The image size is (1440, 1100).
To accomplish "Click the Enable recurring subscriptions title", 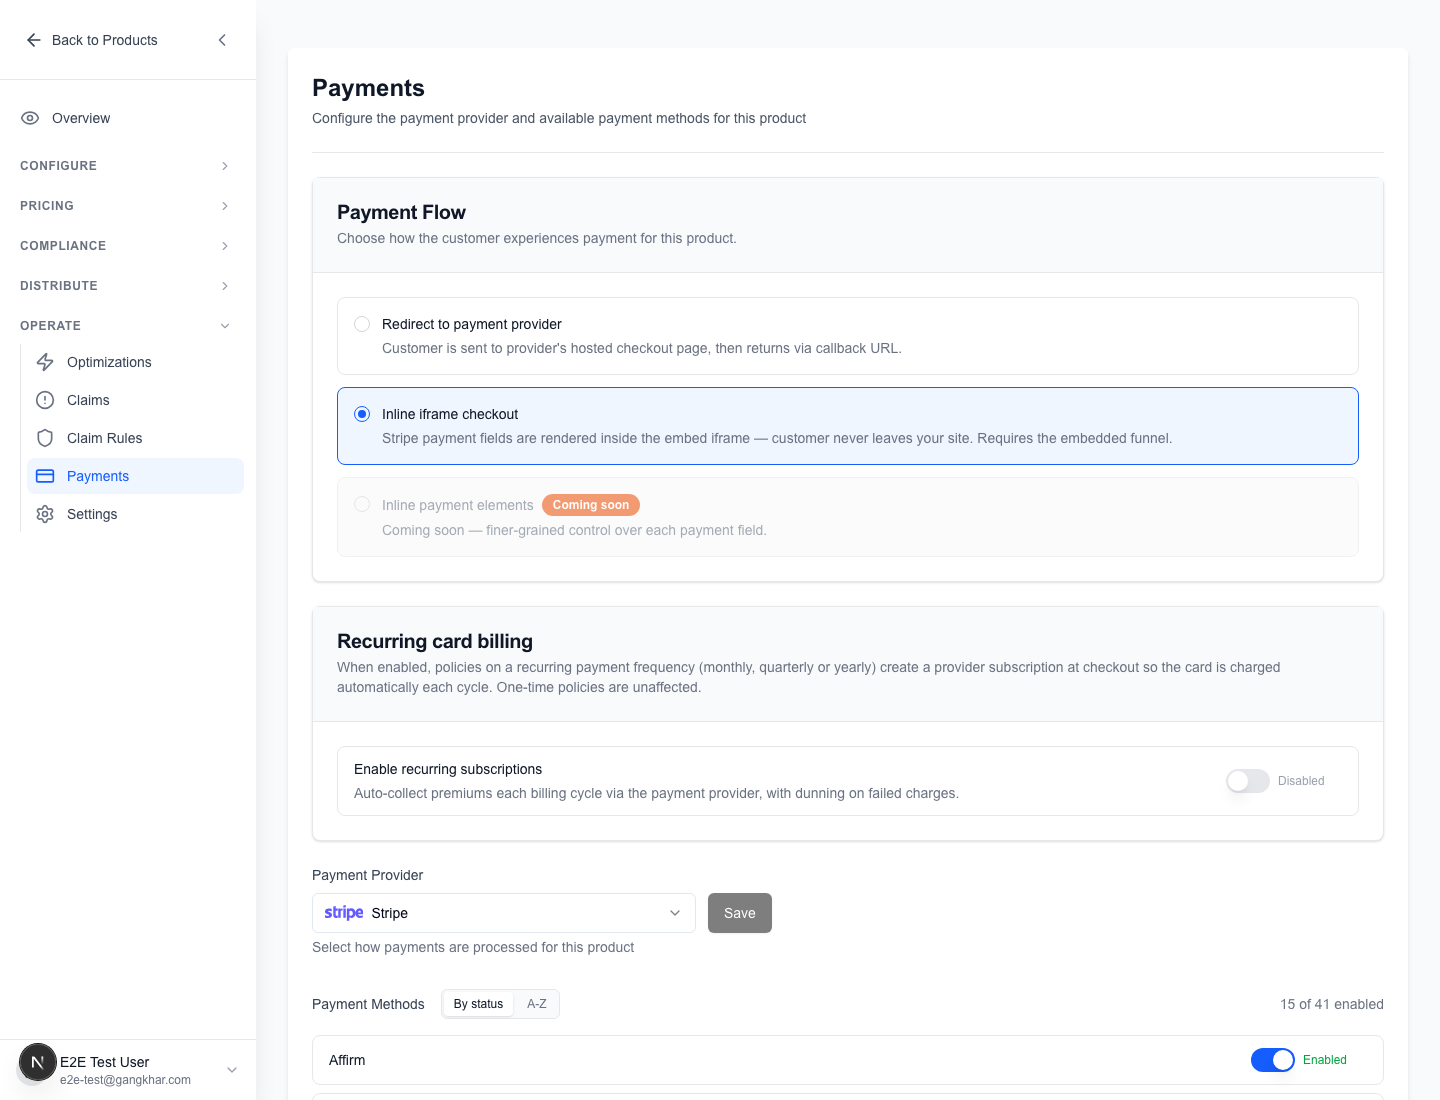I will 448,769.
